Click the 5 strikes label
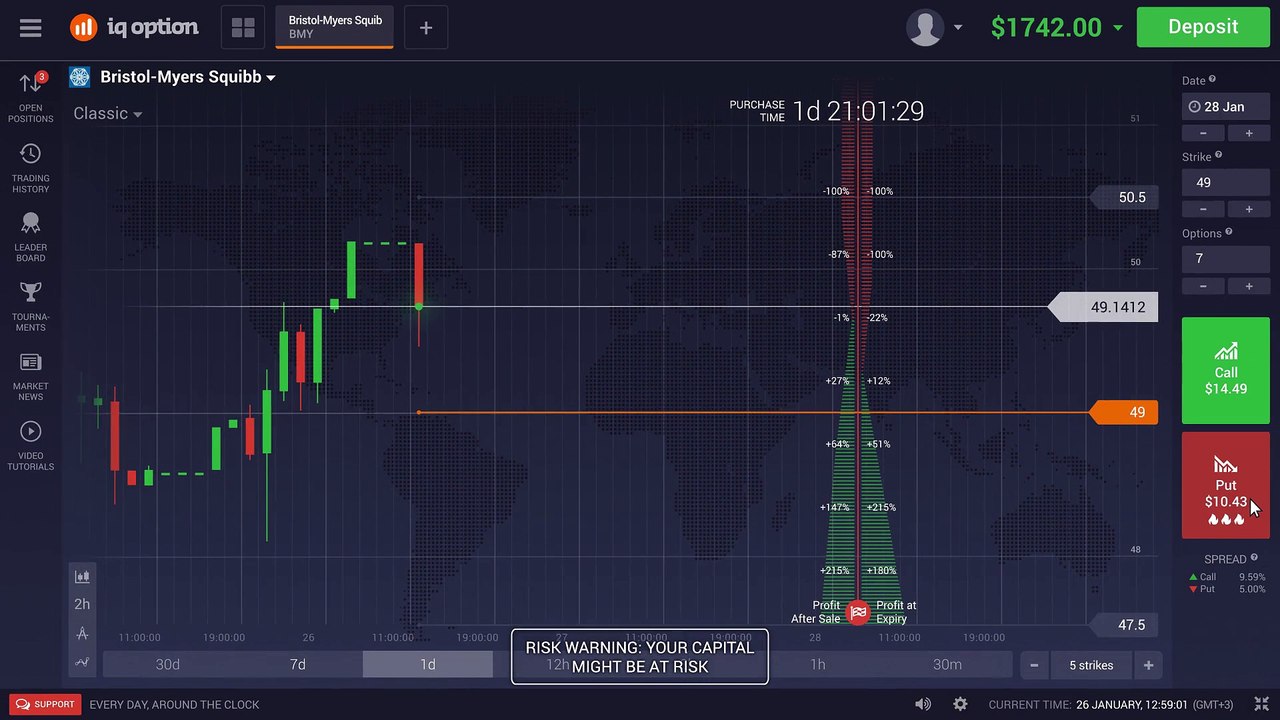Image resolution: width=1280 pixels, height=720 pixels. (1091, 665)
